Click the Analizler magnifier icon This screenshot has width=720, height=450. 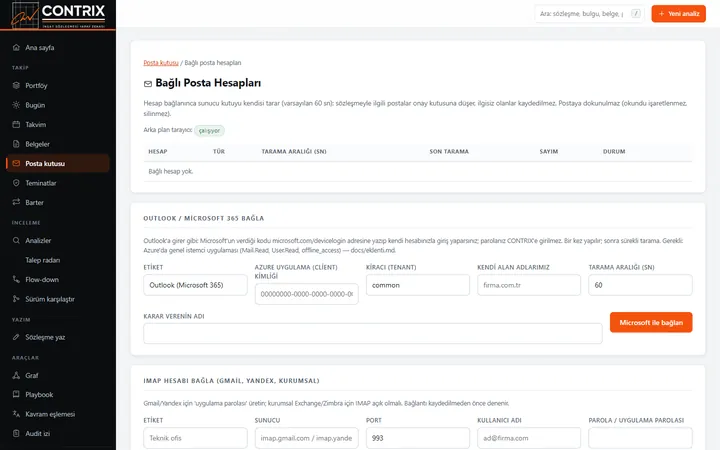16,240
